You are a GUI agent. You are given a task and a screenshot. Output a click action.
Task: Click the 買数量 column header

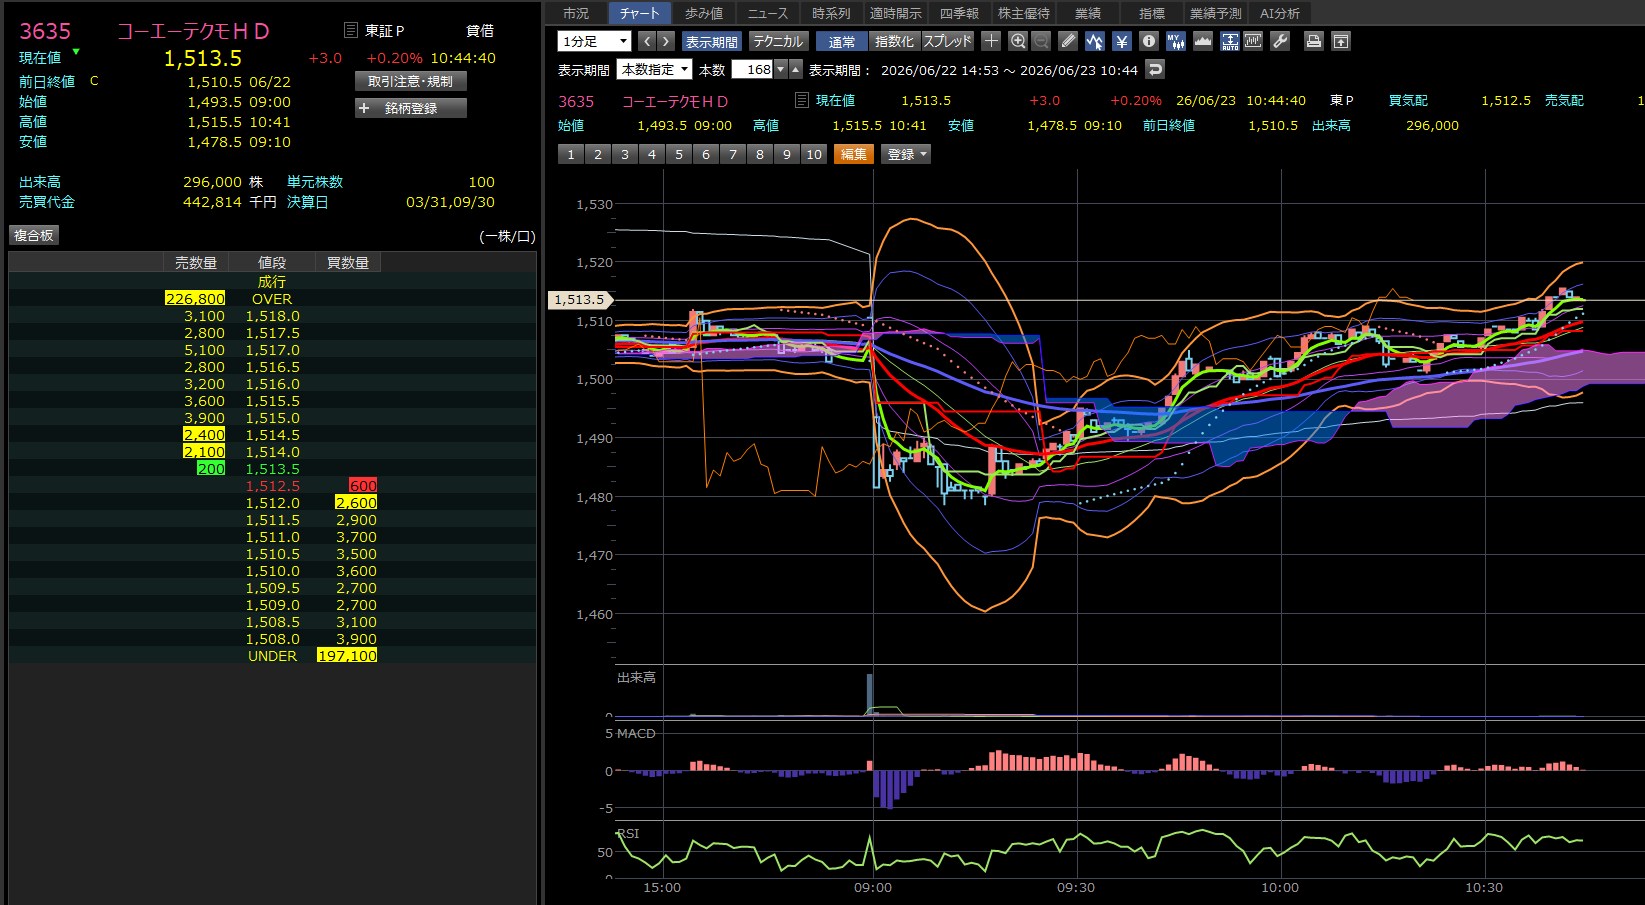click(x=348, y=263)
